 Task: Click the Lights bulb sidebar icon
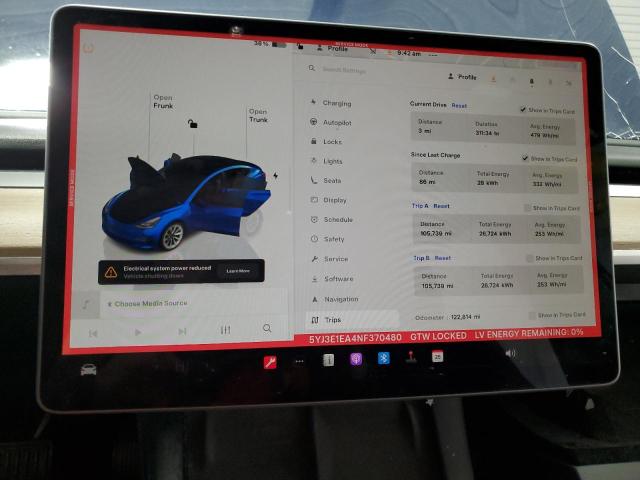tap(313, 160)
